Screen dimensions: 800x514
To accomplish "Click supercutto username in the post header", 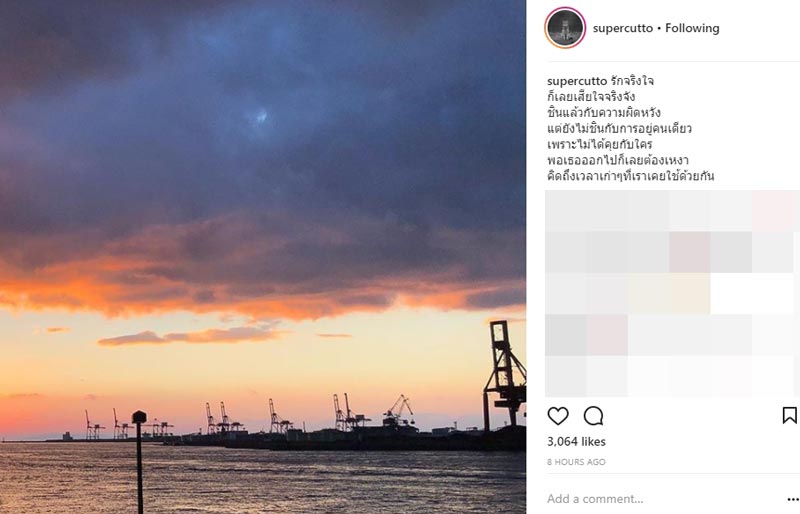I will [620, 28].
